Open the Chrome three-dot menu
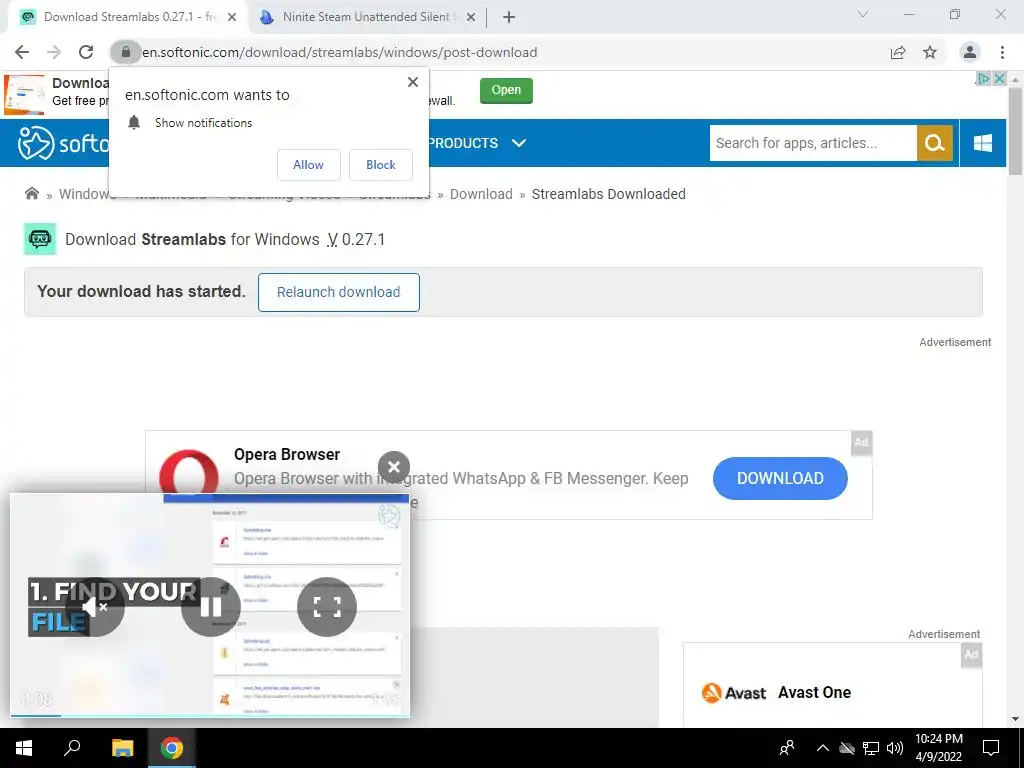 pos(1002,52)
